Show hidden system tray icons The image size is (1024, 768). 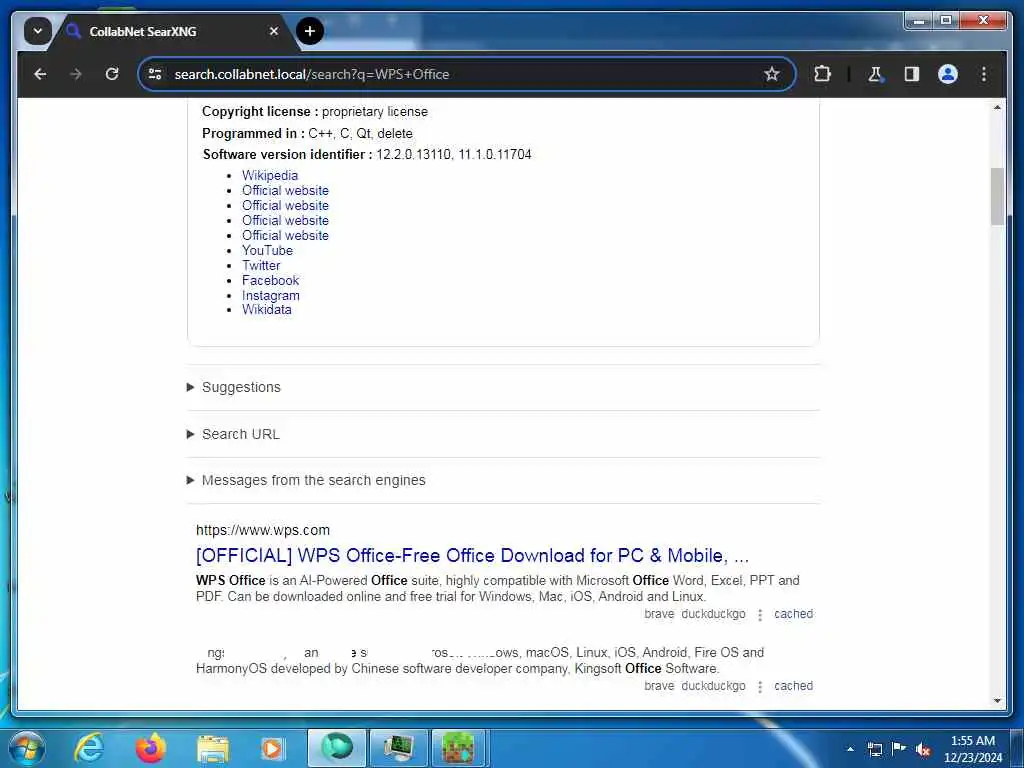[x=850, y=749]
